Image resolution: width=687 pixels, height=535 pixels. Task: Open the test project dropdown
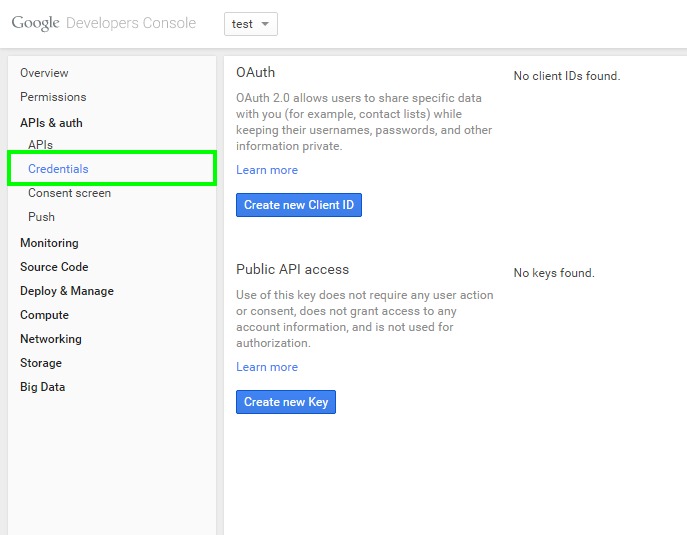251,24
